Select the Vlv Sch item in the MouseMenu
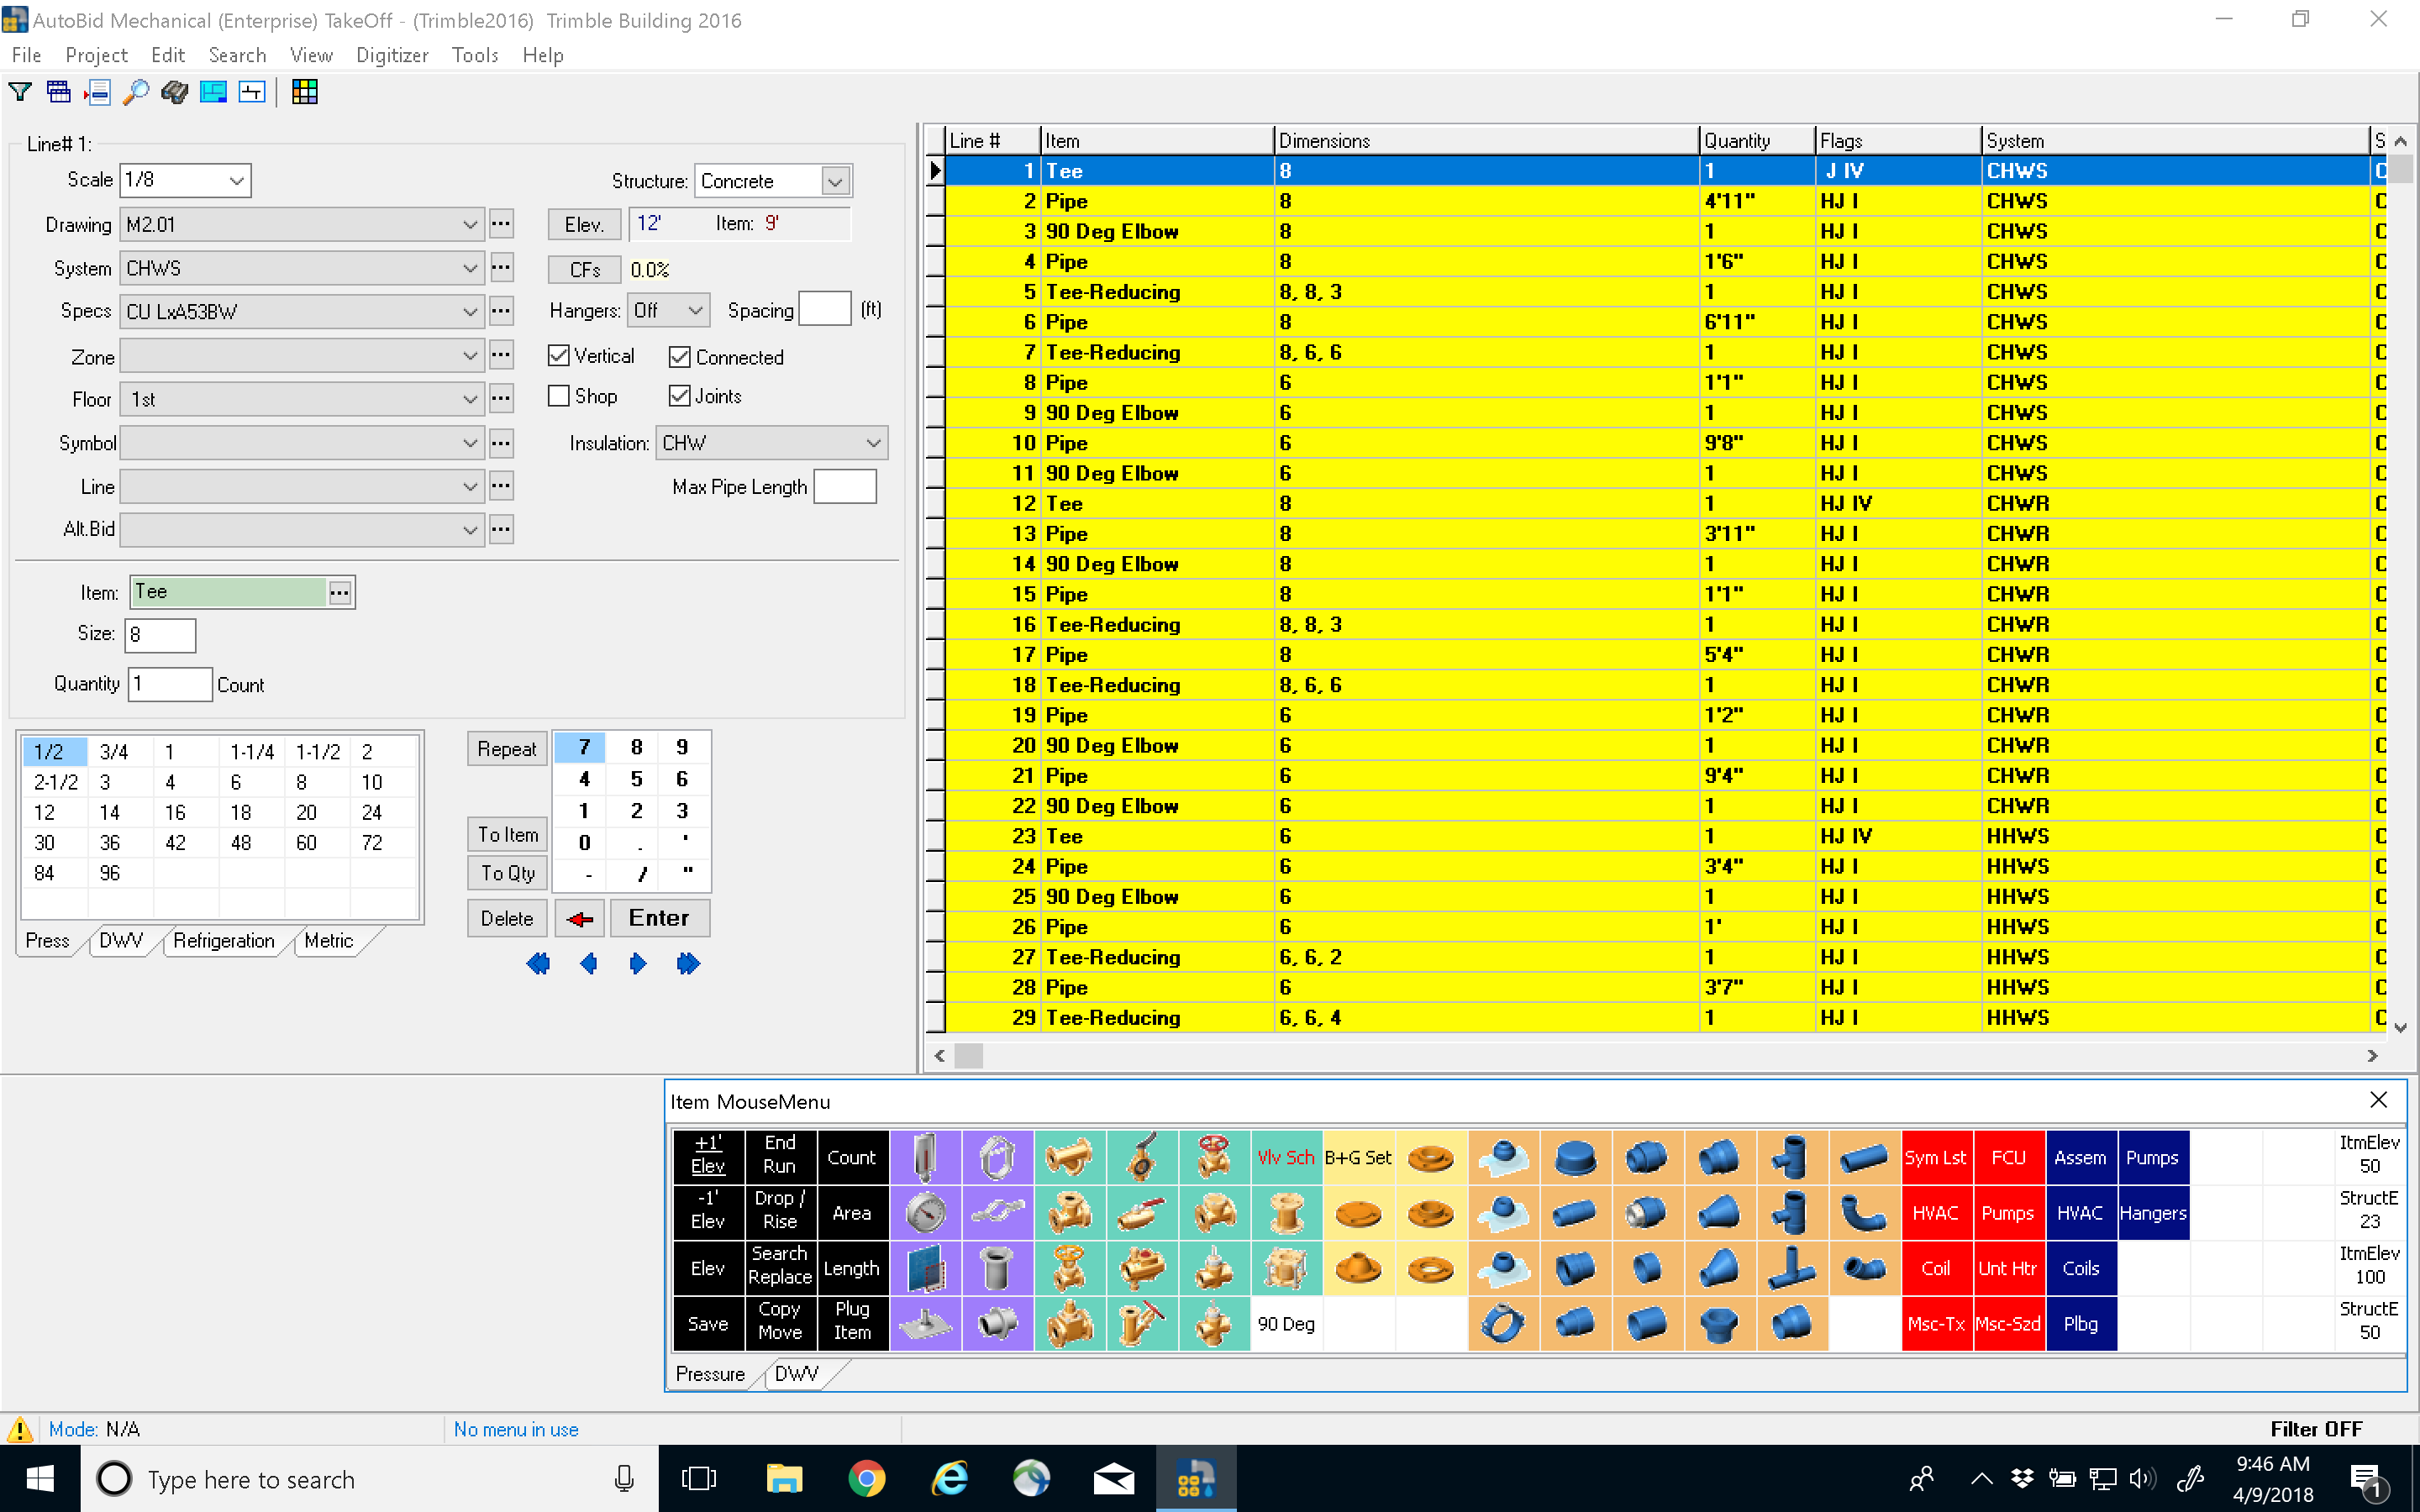 pos(1286,1157)
